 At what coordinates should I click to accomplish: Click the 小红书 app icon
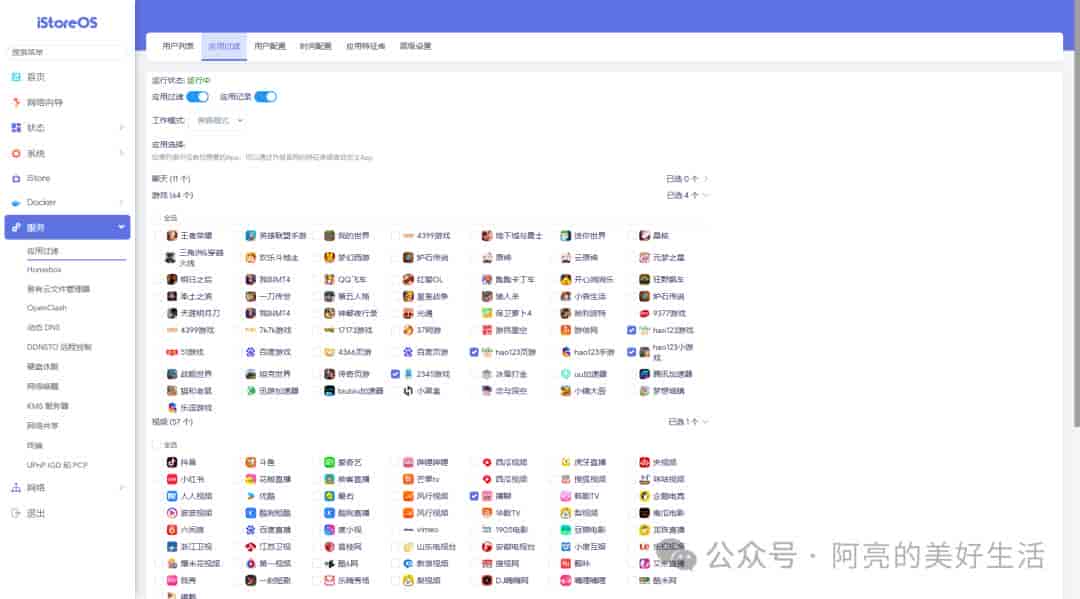click(x=172, y=479)
